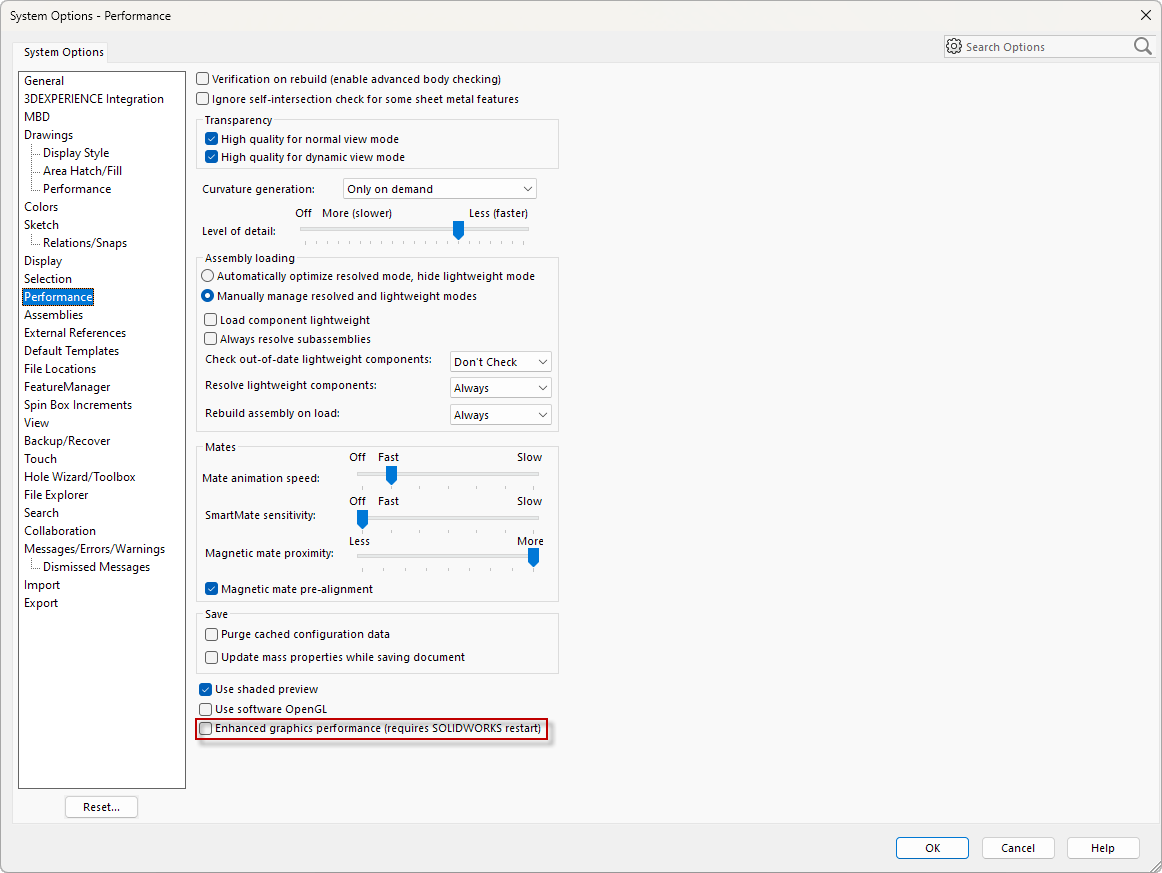Click inside the Search Options field
This screenshot has height=873, width=1162.
(x=1040, y=46)
